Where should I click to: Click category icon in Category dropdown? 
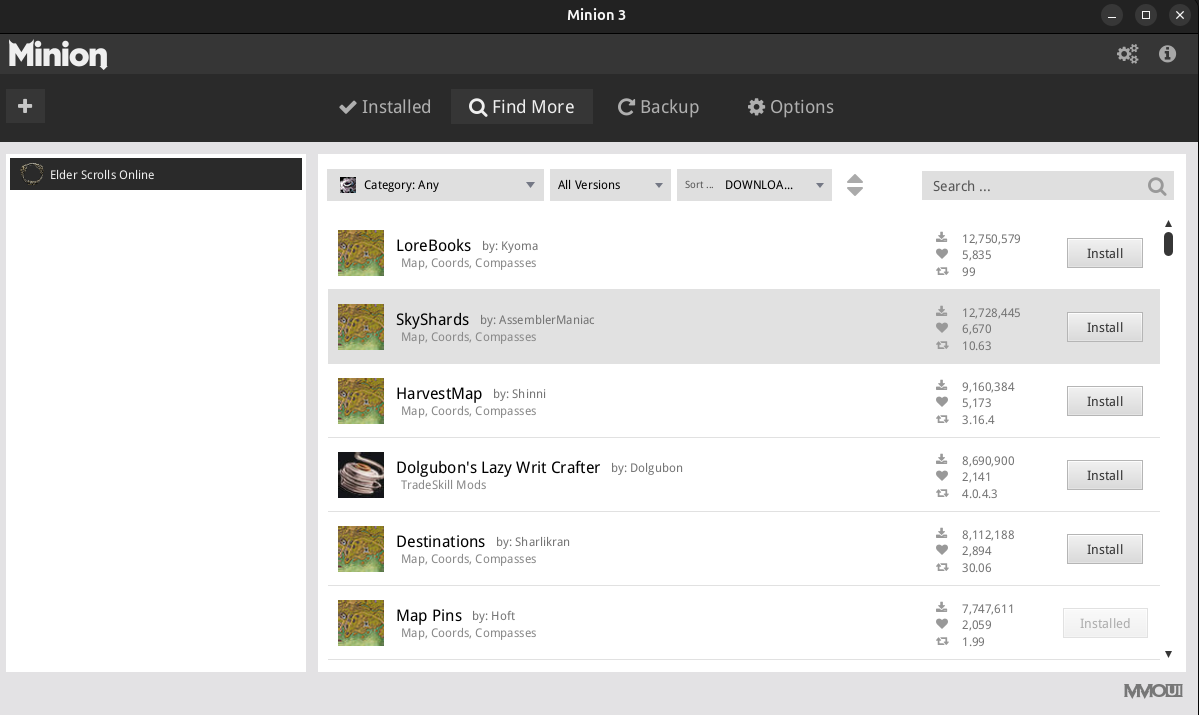coord(348,184)
